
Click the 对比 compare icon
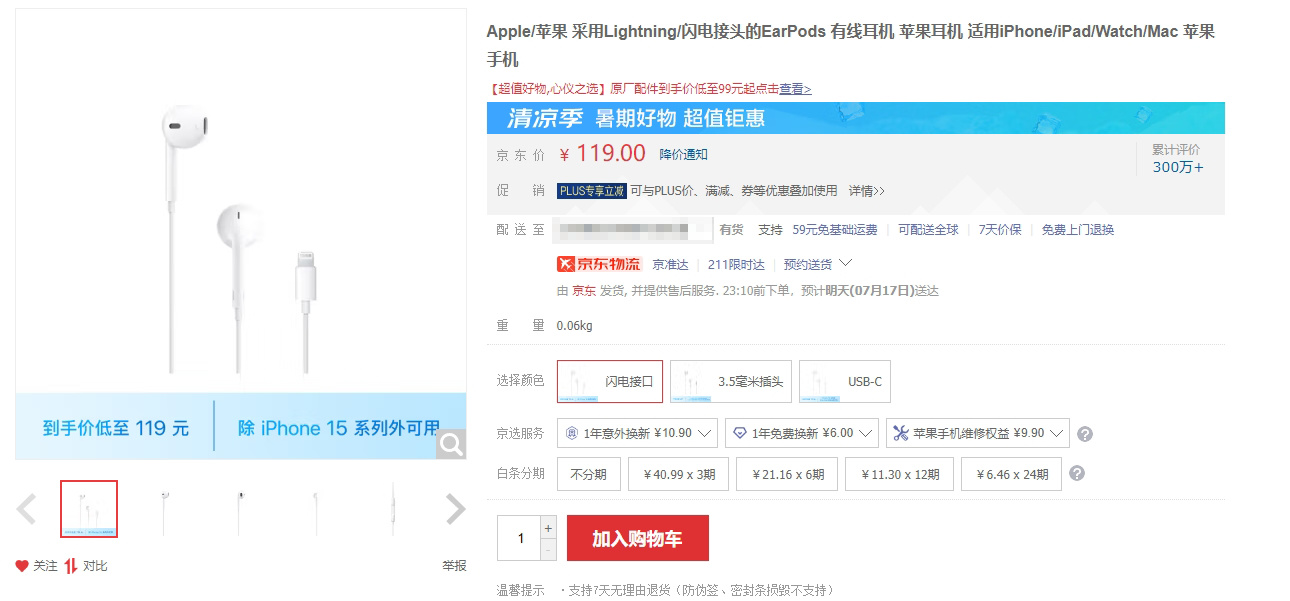(71, 566)
